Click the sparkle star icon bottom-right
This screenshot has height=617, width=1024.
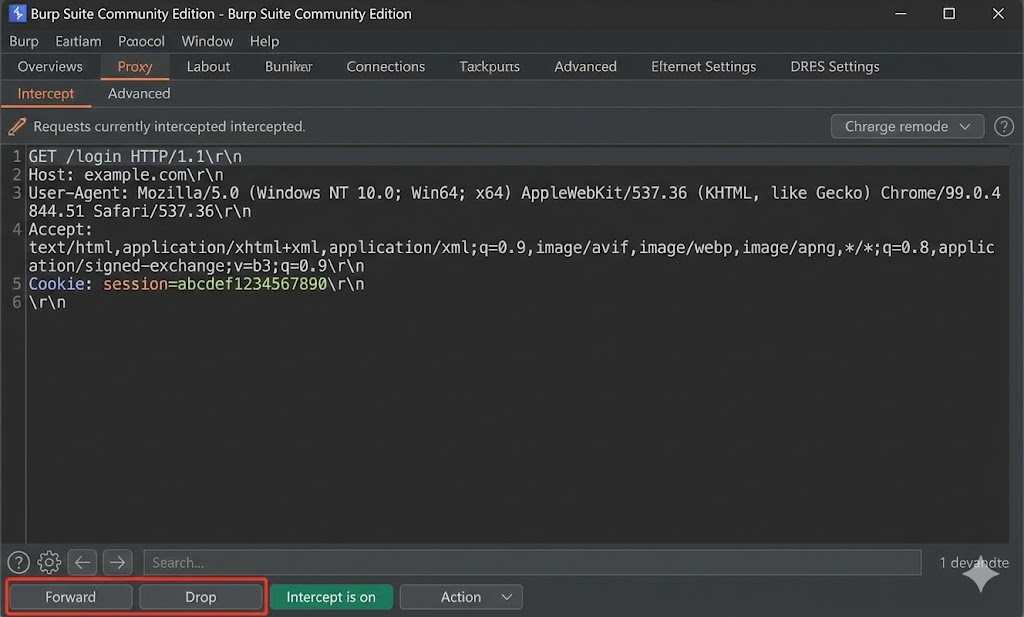pyautogui.click(x=981, y=574)
